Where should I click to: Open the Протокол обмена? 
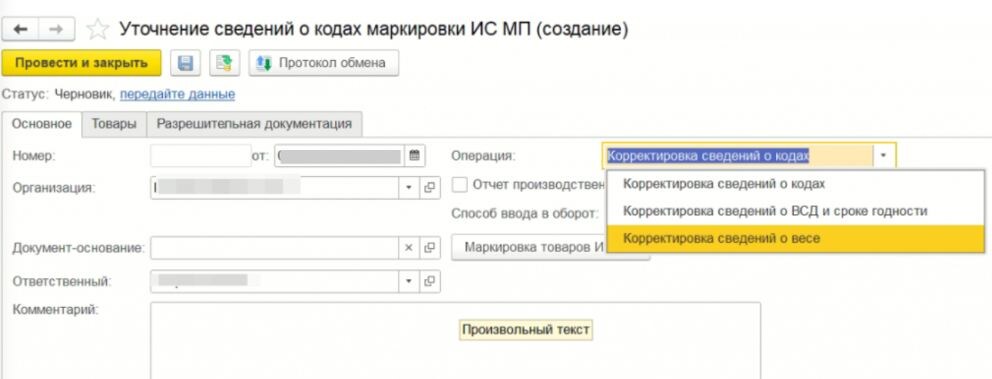(x=323, y=63)
